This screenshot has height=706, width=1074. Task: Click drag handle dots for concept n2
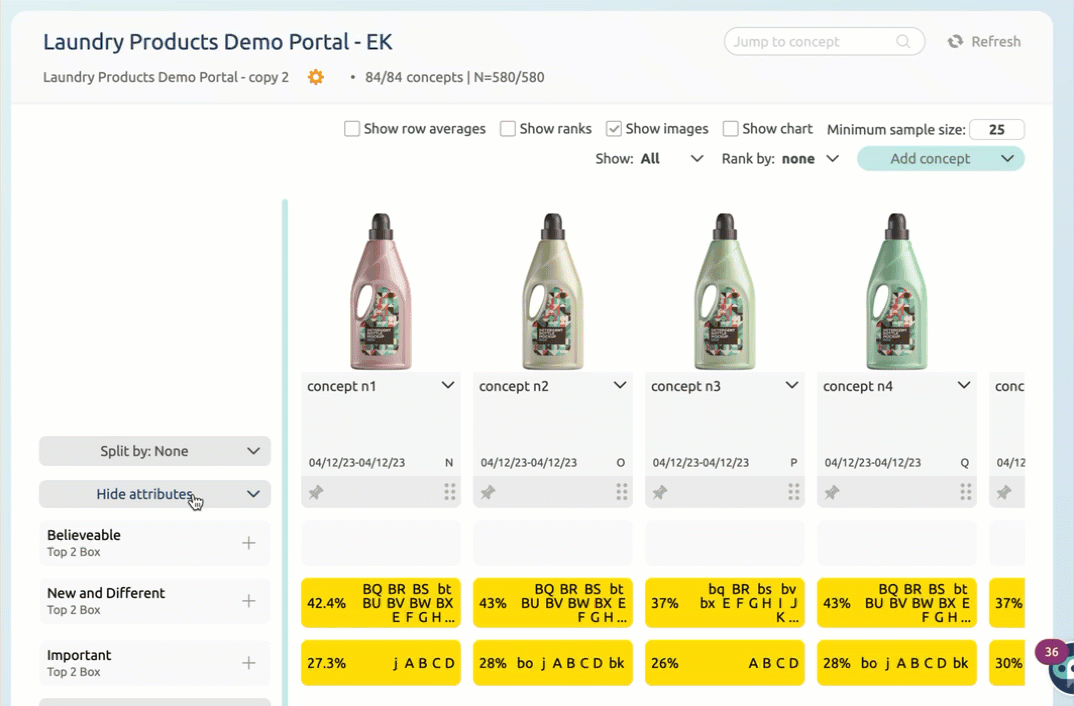click(x=621, y=492)
